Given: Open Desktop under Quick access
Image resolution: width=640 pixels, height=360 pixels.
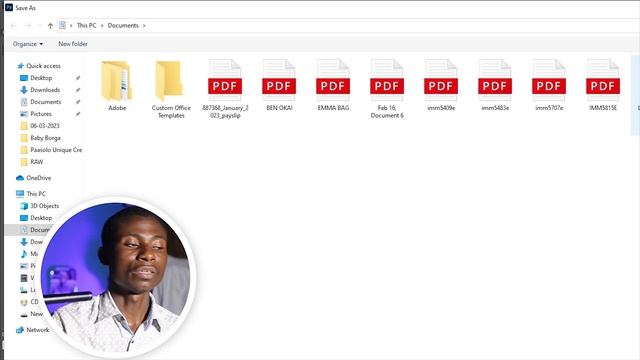Looking at the screenshot, I should pyautogui.click(x=36, y=78).
